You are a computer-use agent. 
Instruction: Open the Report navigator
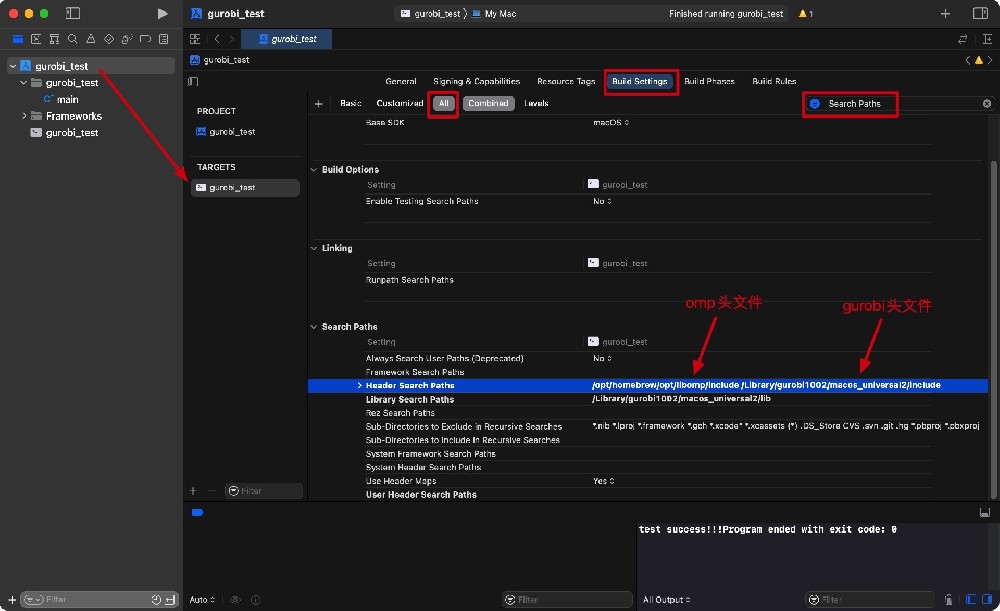point(163,39)
